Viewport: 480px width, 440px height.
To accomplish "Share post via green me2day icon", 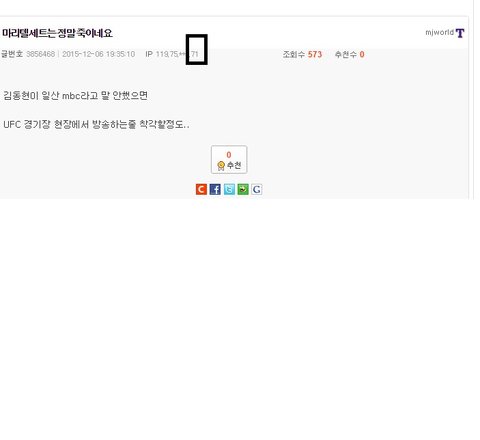I will pyautogui.click(x=243, y=189).
